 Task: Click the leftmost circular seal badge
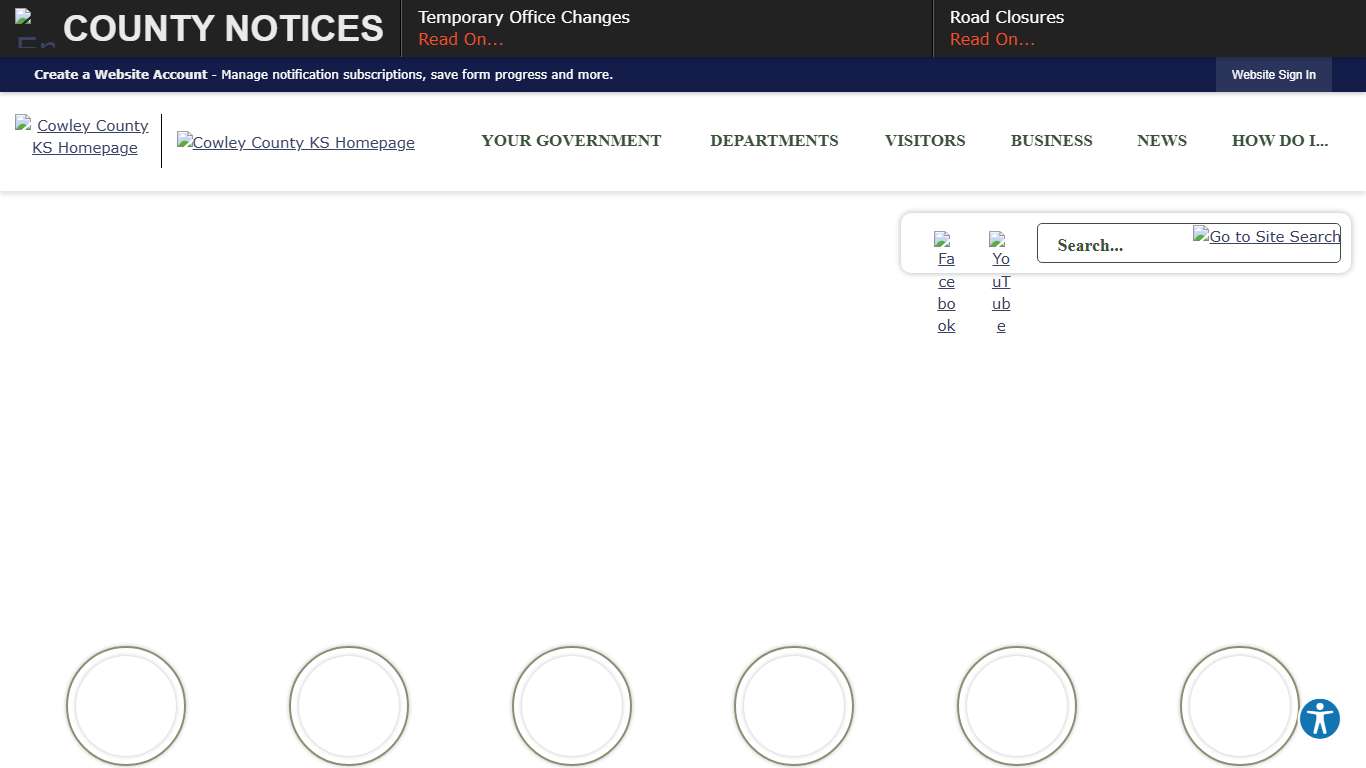coord(125,705)
